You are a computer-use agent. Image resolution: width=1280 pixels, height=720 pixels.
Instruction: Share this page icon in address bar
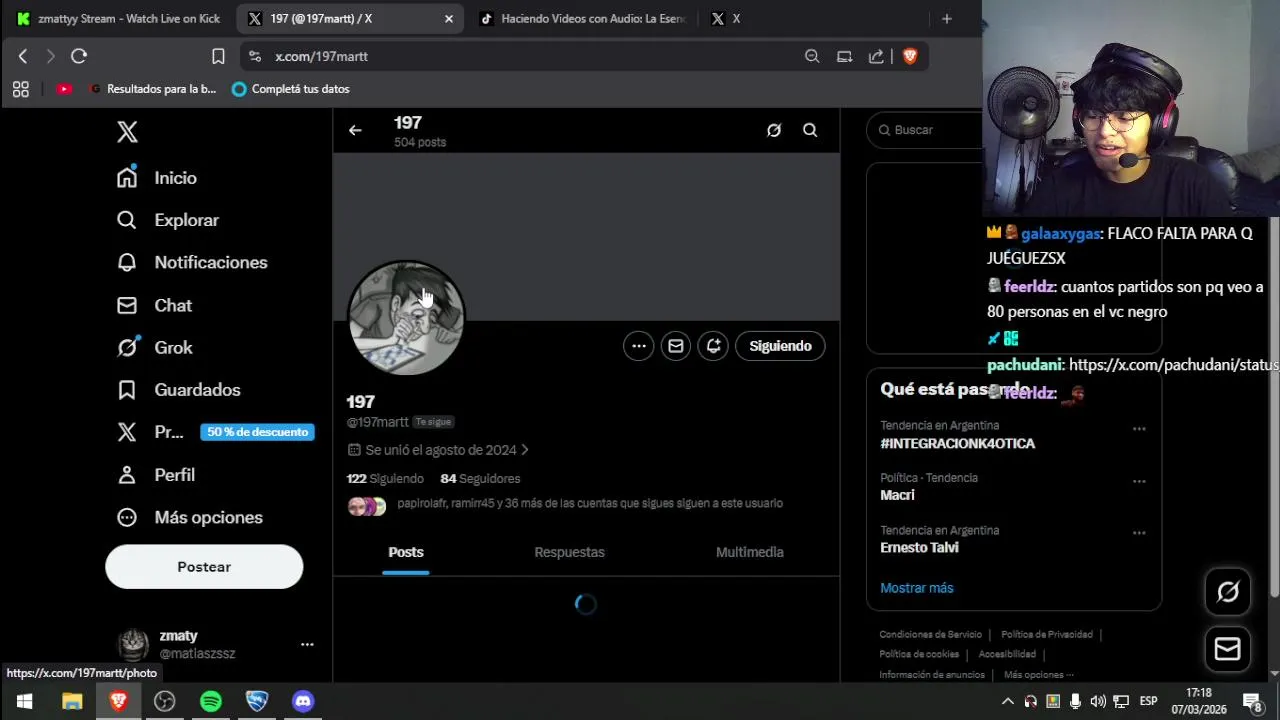[x=877, y=57]
